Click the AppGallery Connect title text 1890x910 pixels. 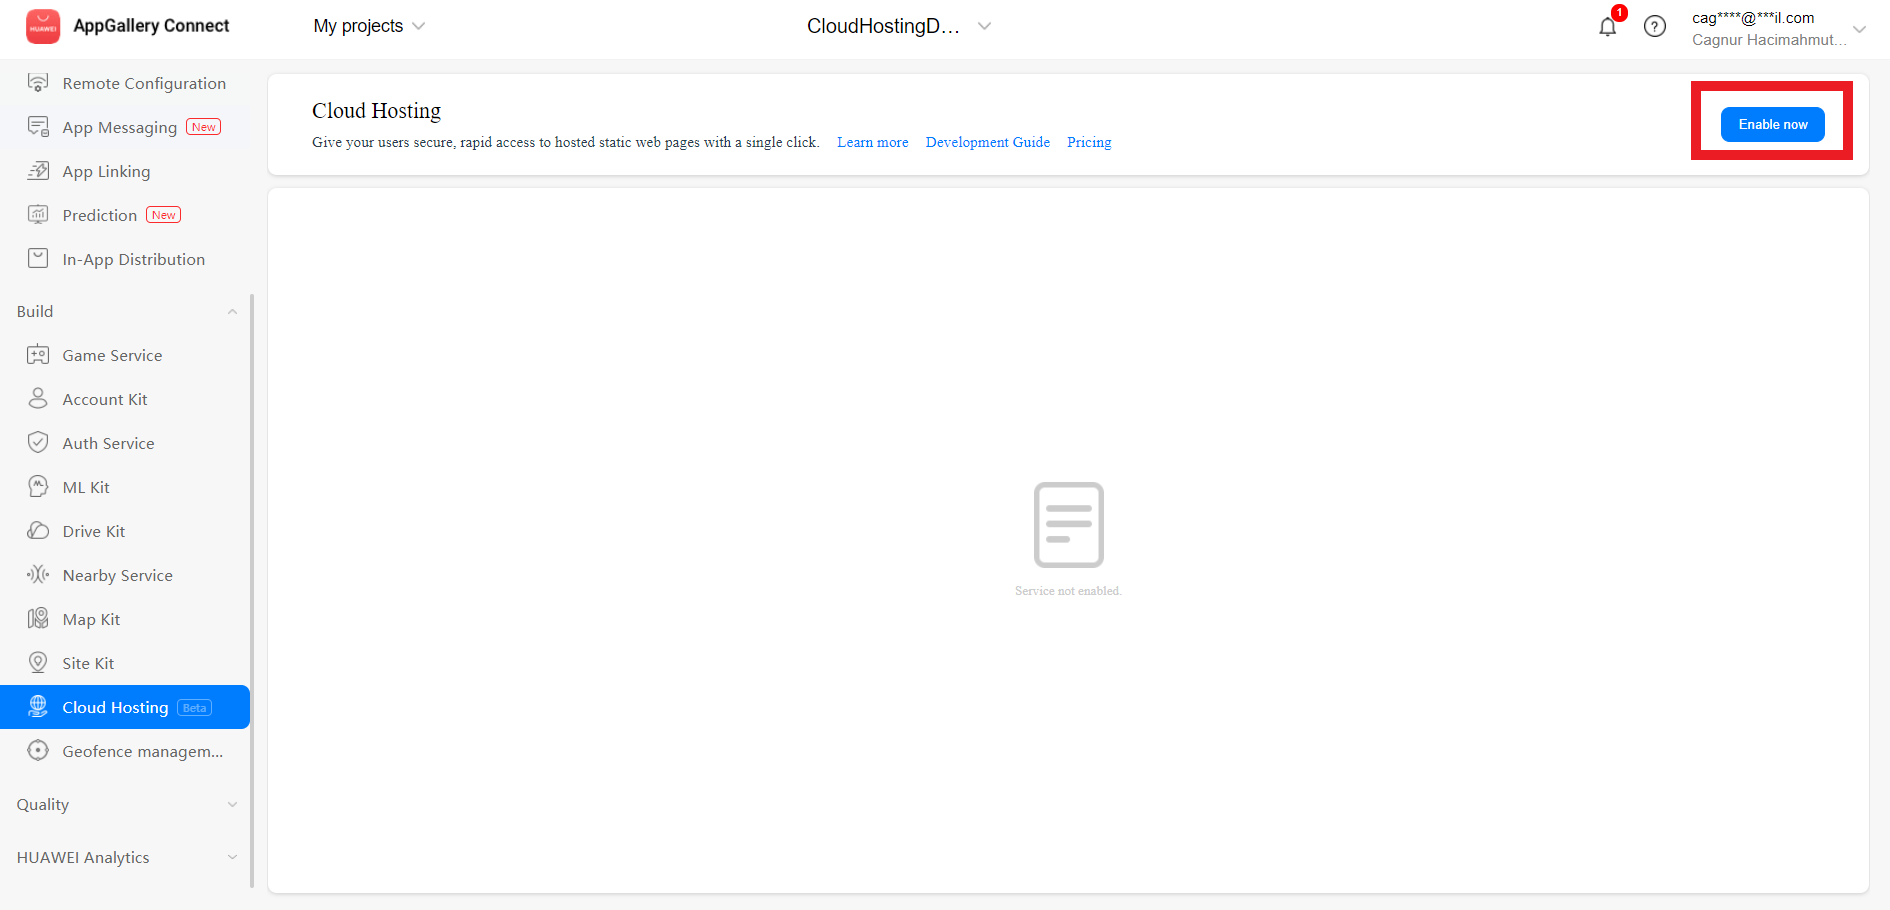coord(151,26)
